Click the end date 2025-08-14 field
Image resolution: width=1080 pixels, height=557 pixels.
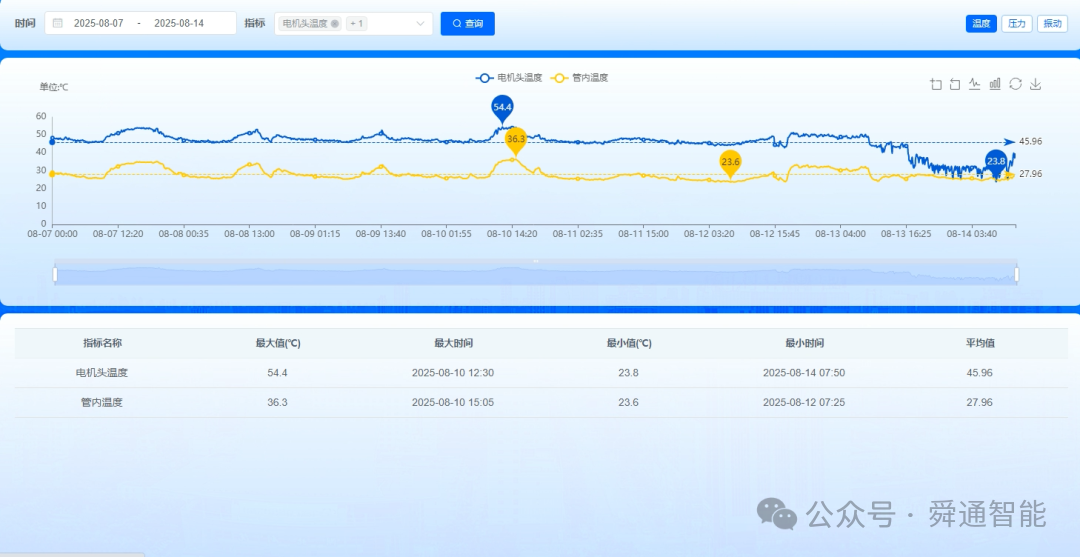[x=179, y=23]
